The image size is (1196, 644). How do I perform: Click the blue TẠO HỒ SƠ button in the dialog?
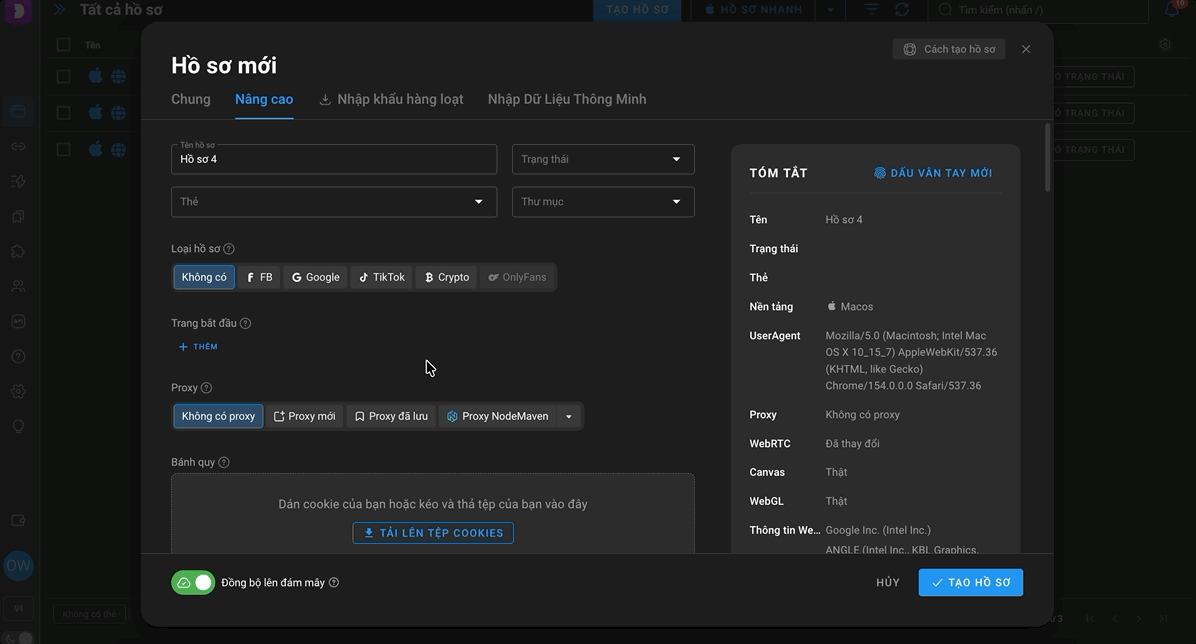971,582
